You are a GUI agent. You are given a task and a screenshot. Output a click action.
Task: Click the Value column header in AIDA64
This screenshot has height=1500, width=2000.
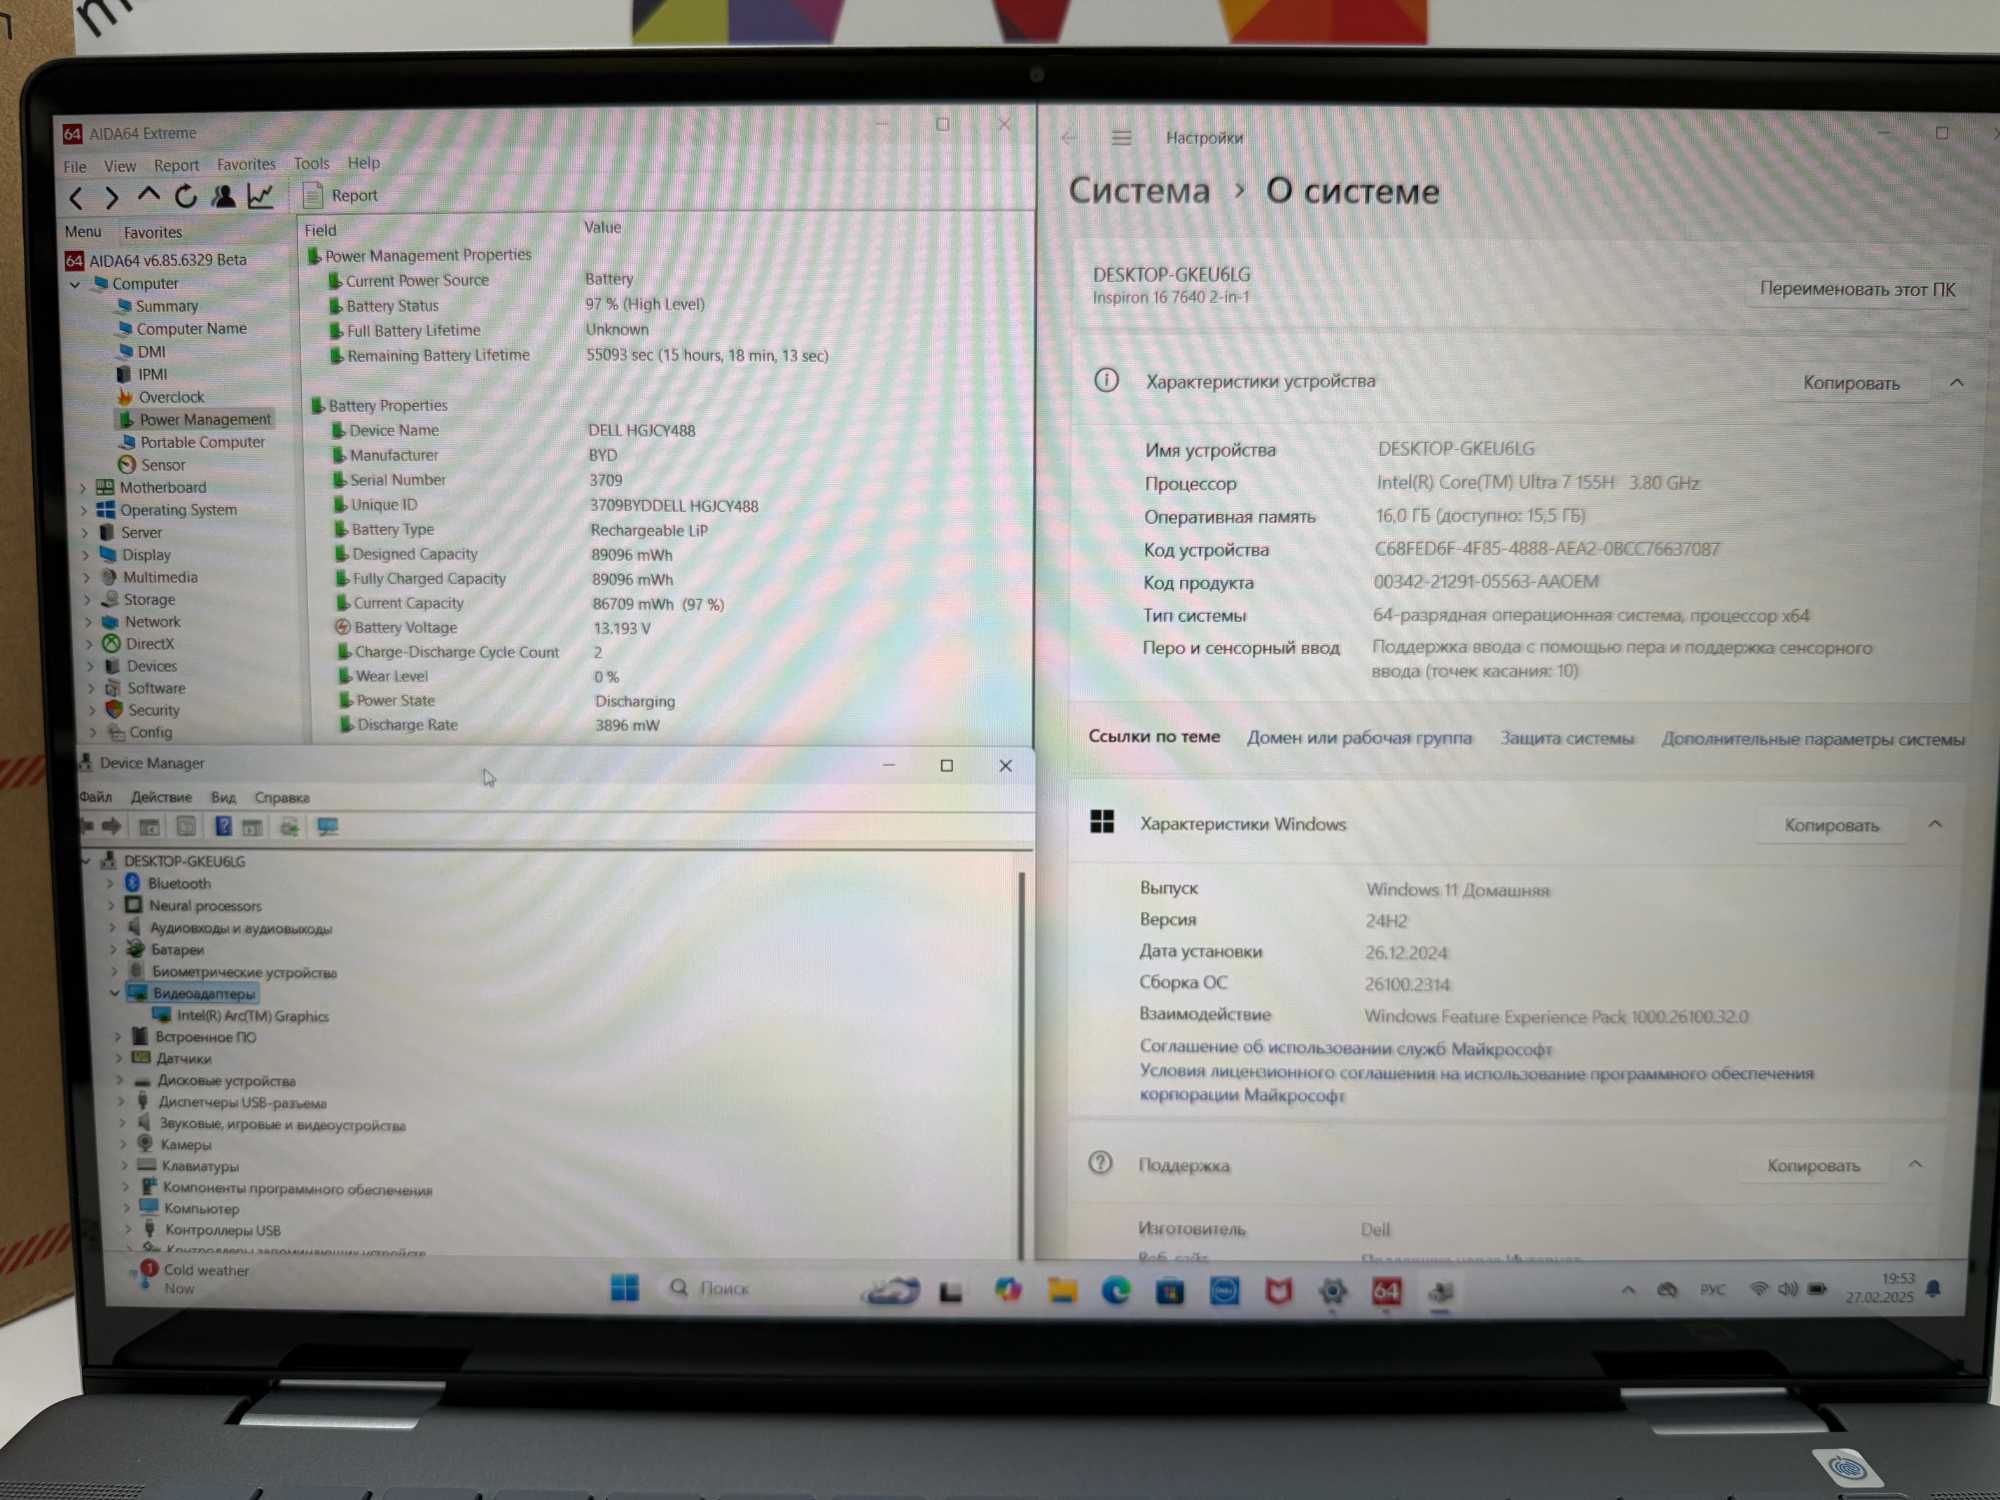pyautogui.click(x=603, y=228)
